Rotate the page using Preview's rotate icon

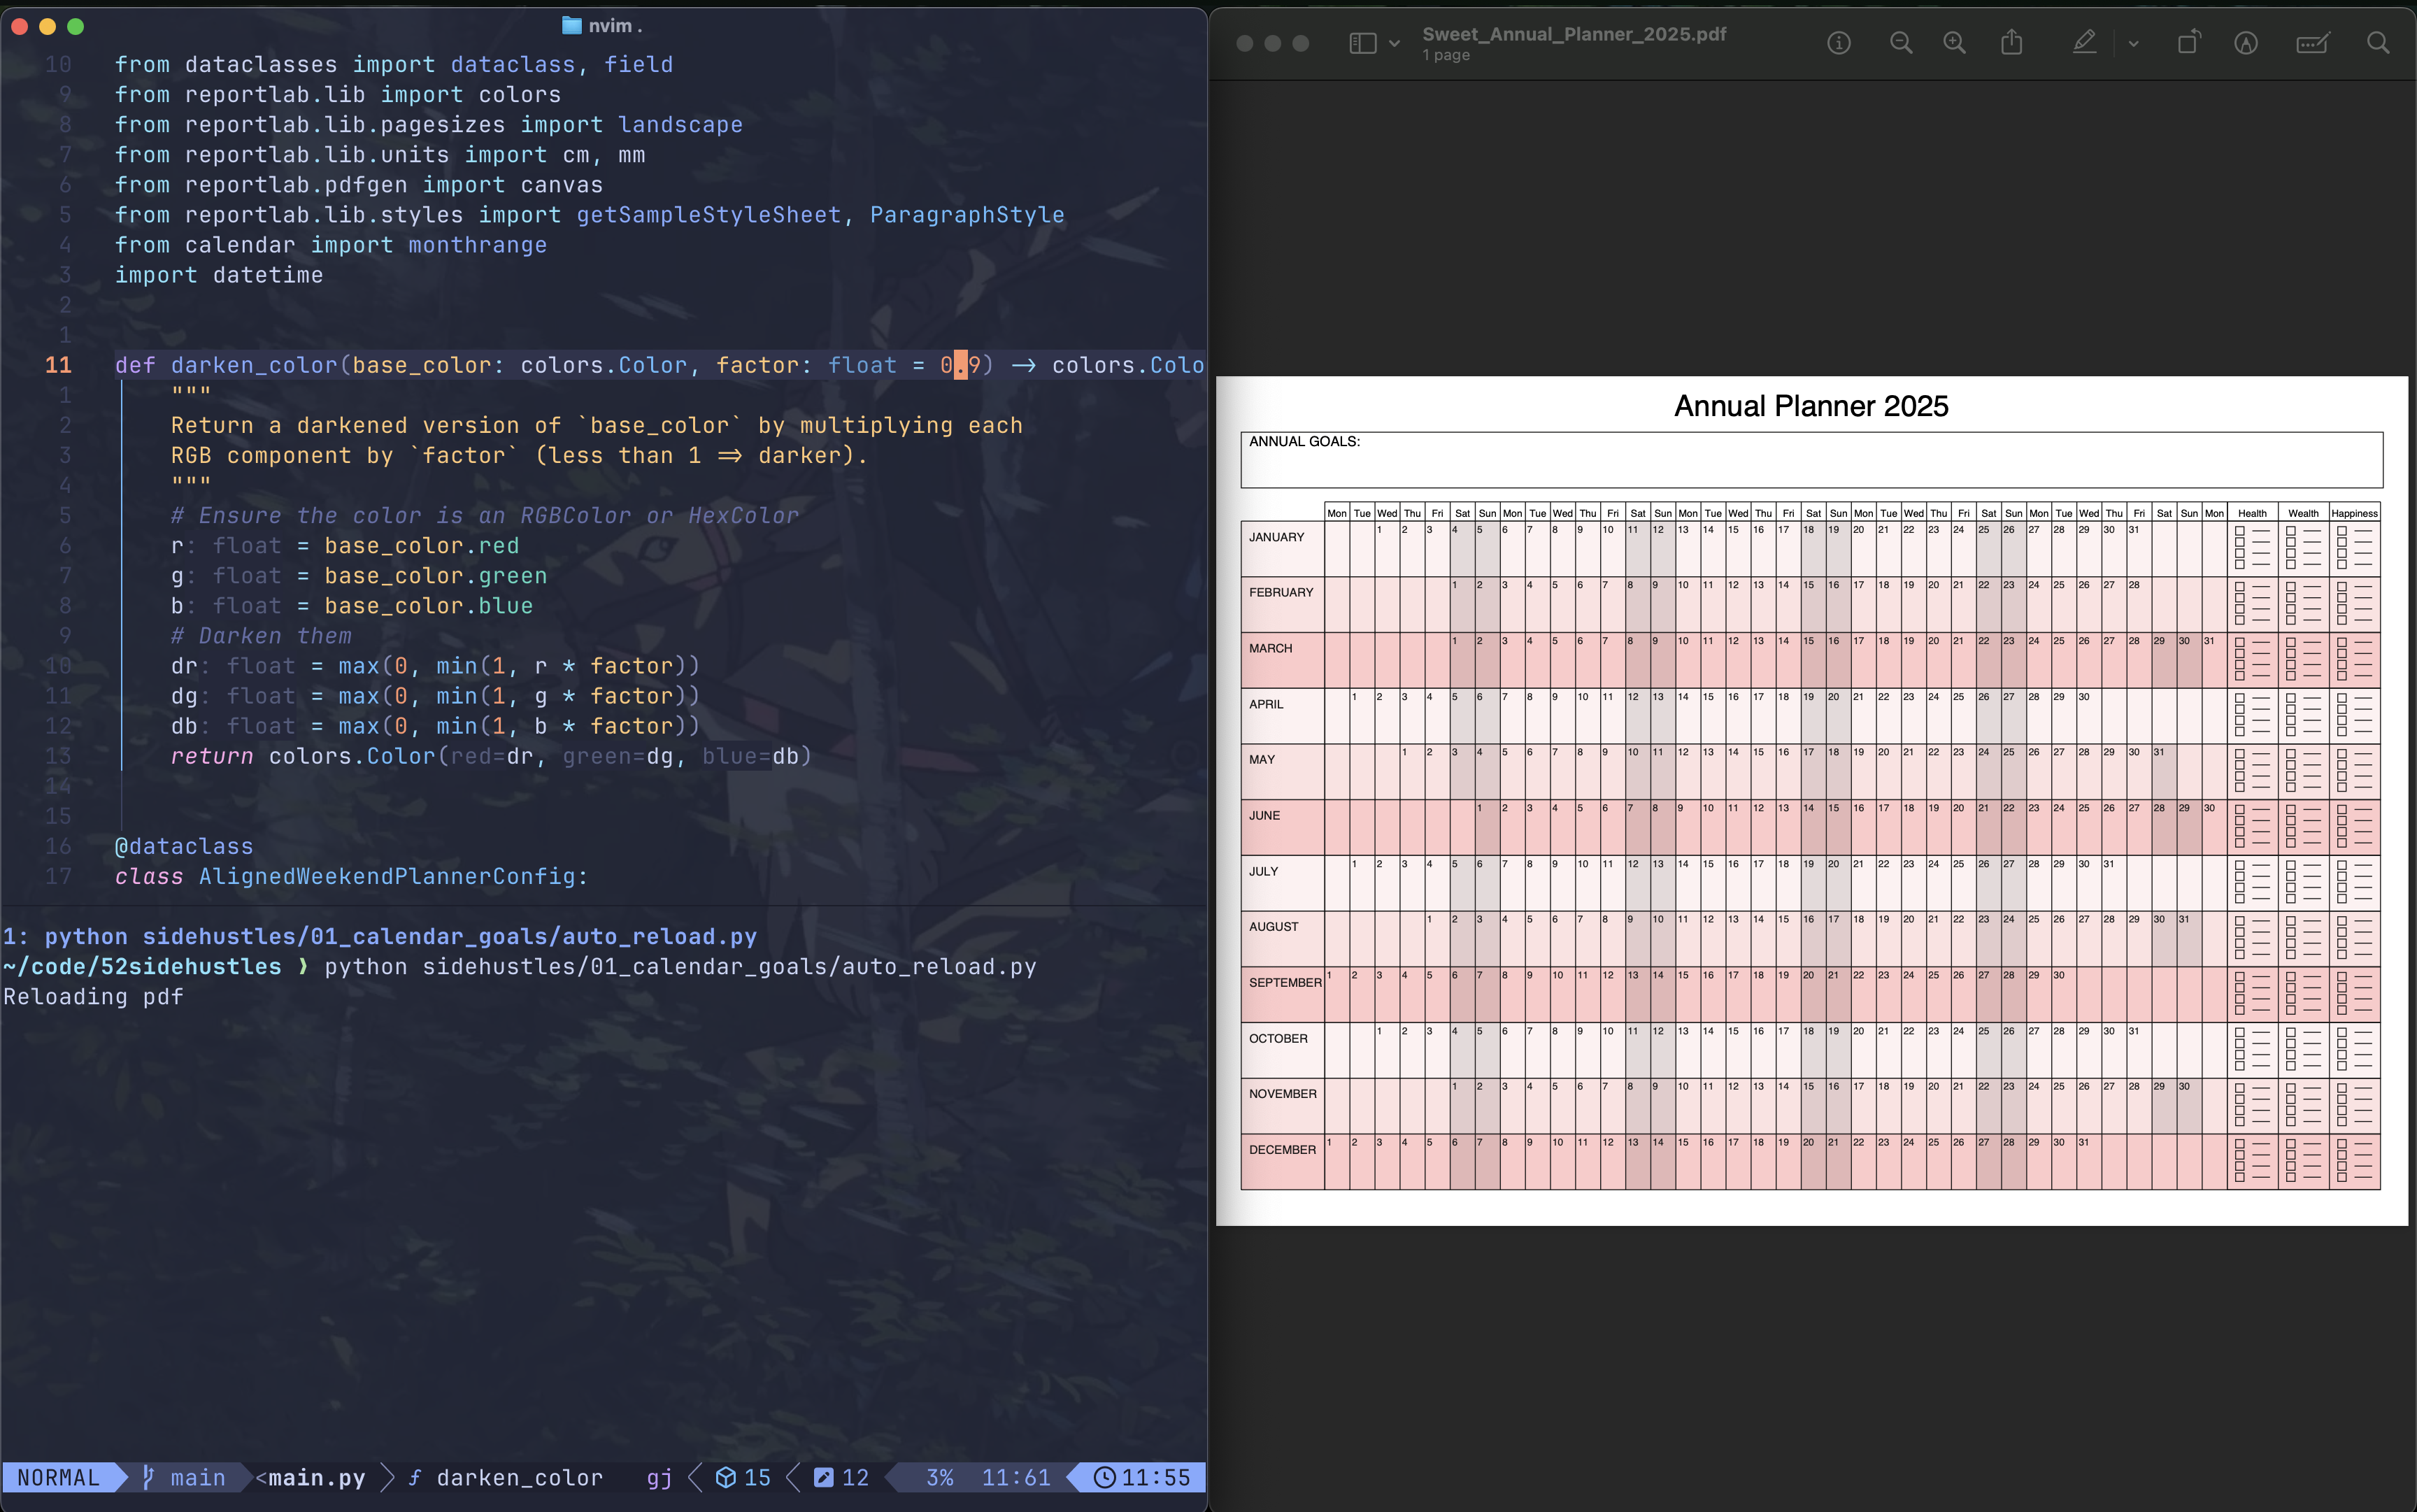[x=2189, y=42]
